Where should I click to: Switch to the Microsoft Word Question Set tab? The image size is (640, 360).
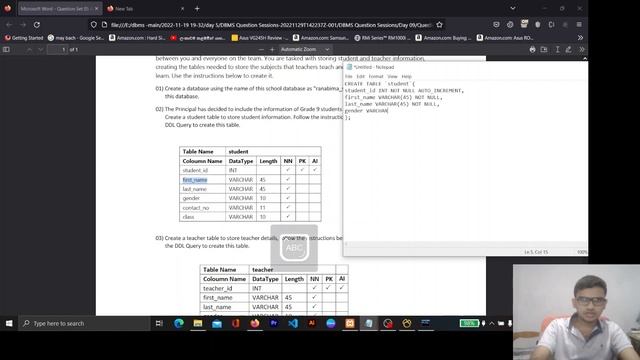(60, 9)
